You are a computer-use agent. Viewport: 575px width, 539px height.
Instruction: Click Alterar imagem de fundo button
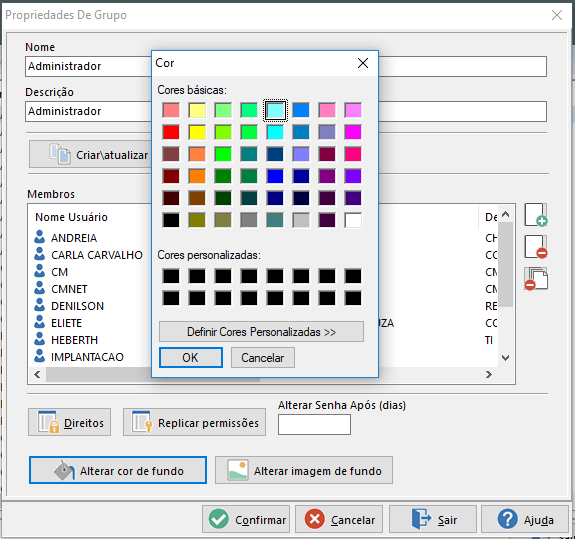(304, 470)
